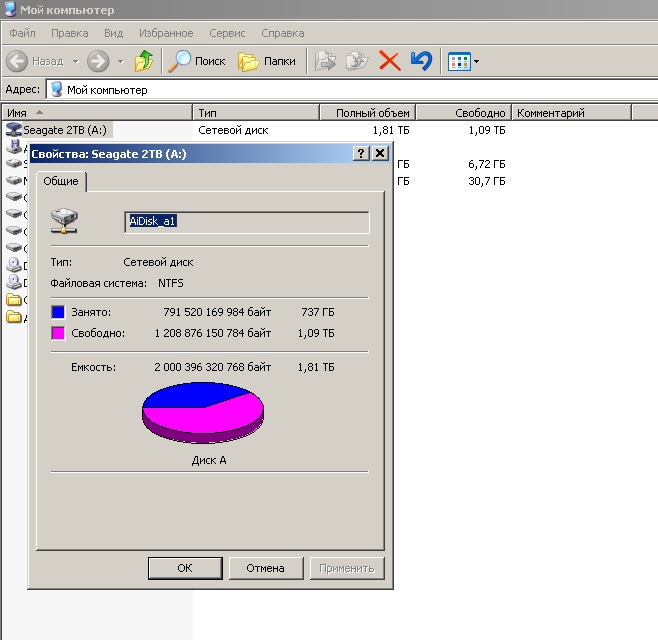658x640 pixels.
Task: Expand the Back button history arrow
Action: click(x=73, y=61)
